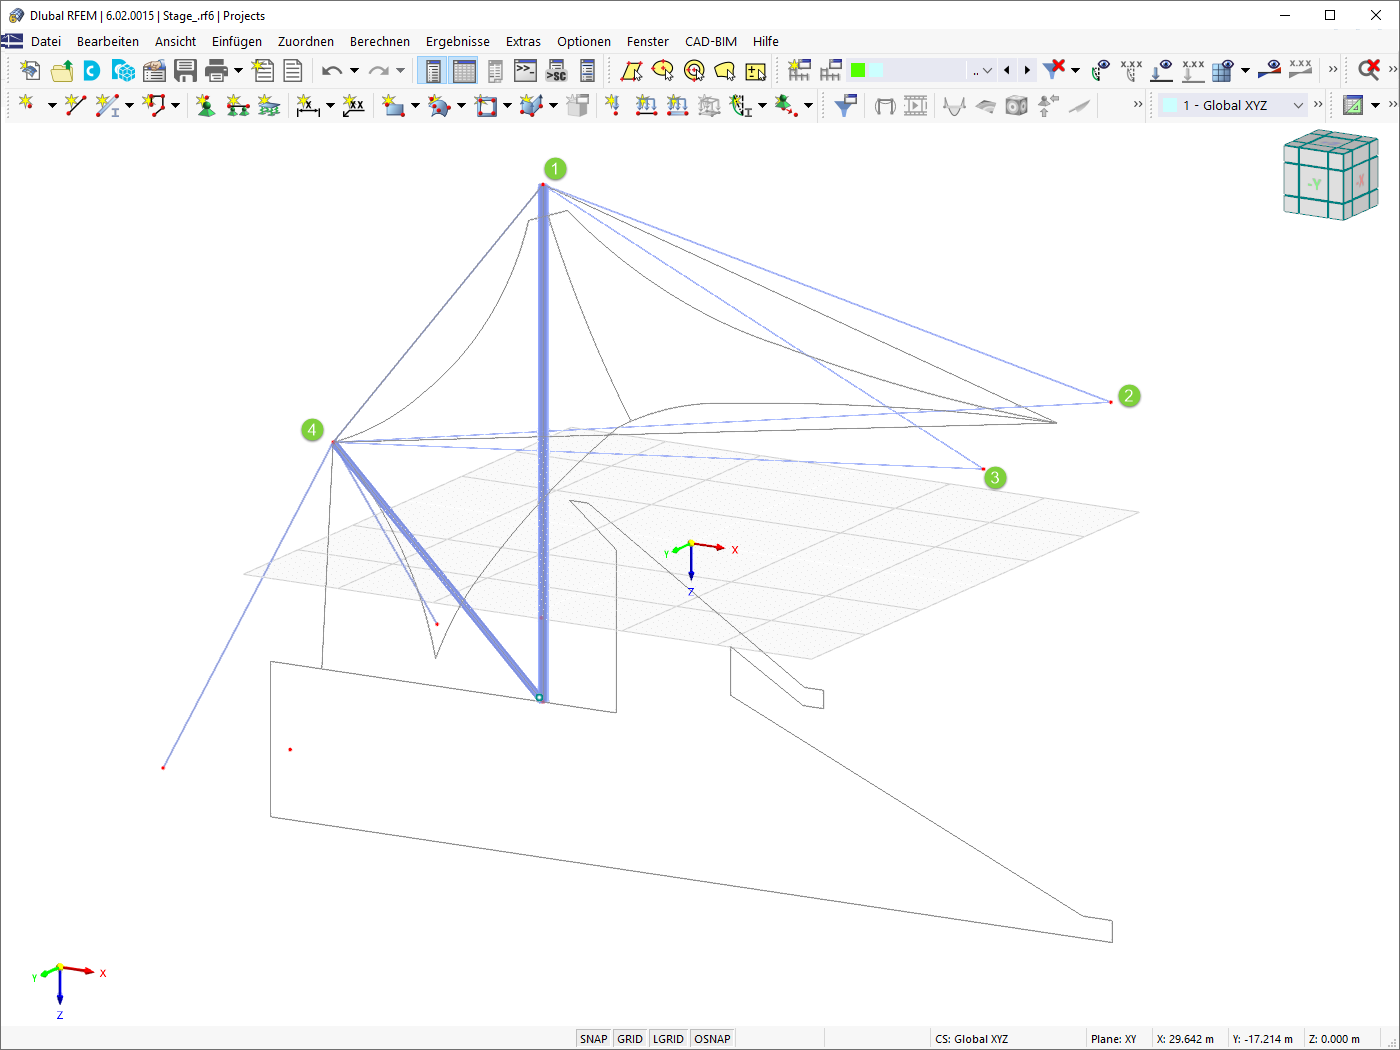Expand the undo history dropdown arrow
1400x1050 pixels.
point(354,71)
